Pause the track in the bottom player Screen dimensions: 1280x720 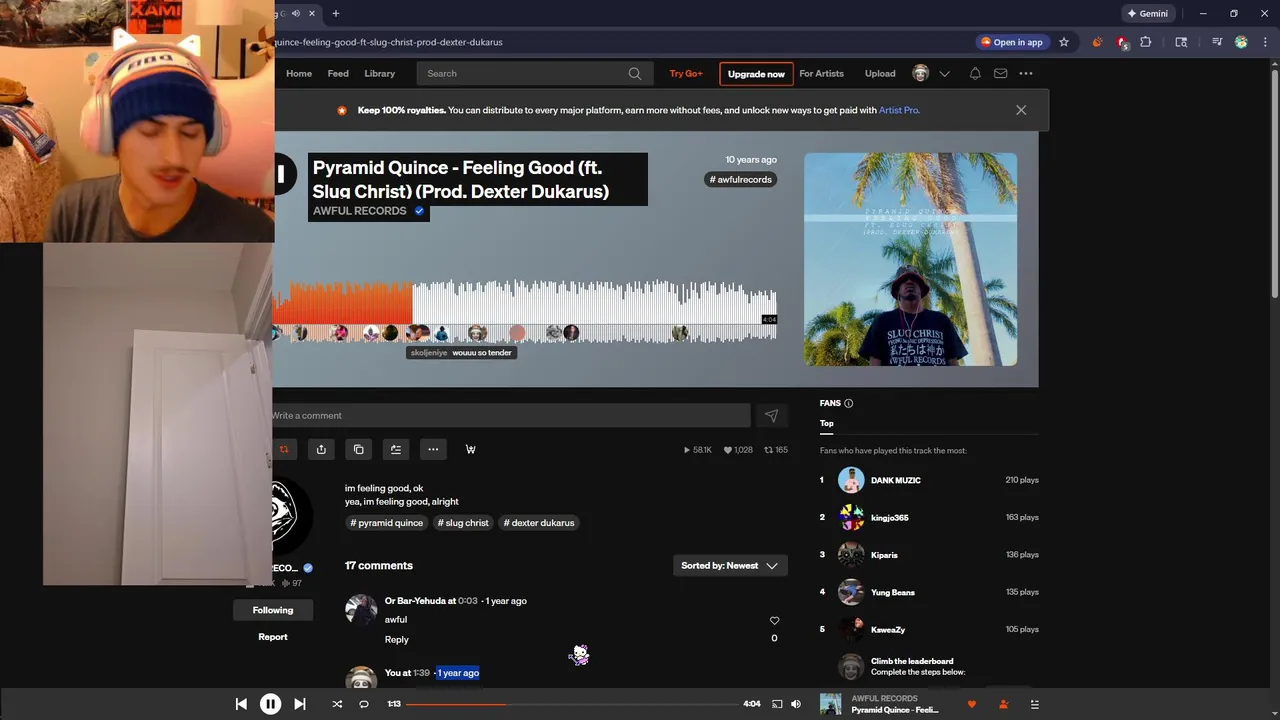[270, 704]
